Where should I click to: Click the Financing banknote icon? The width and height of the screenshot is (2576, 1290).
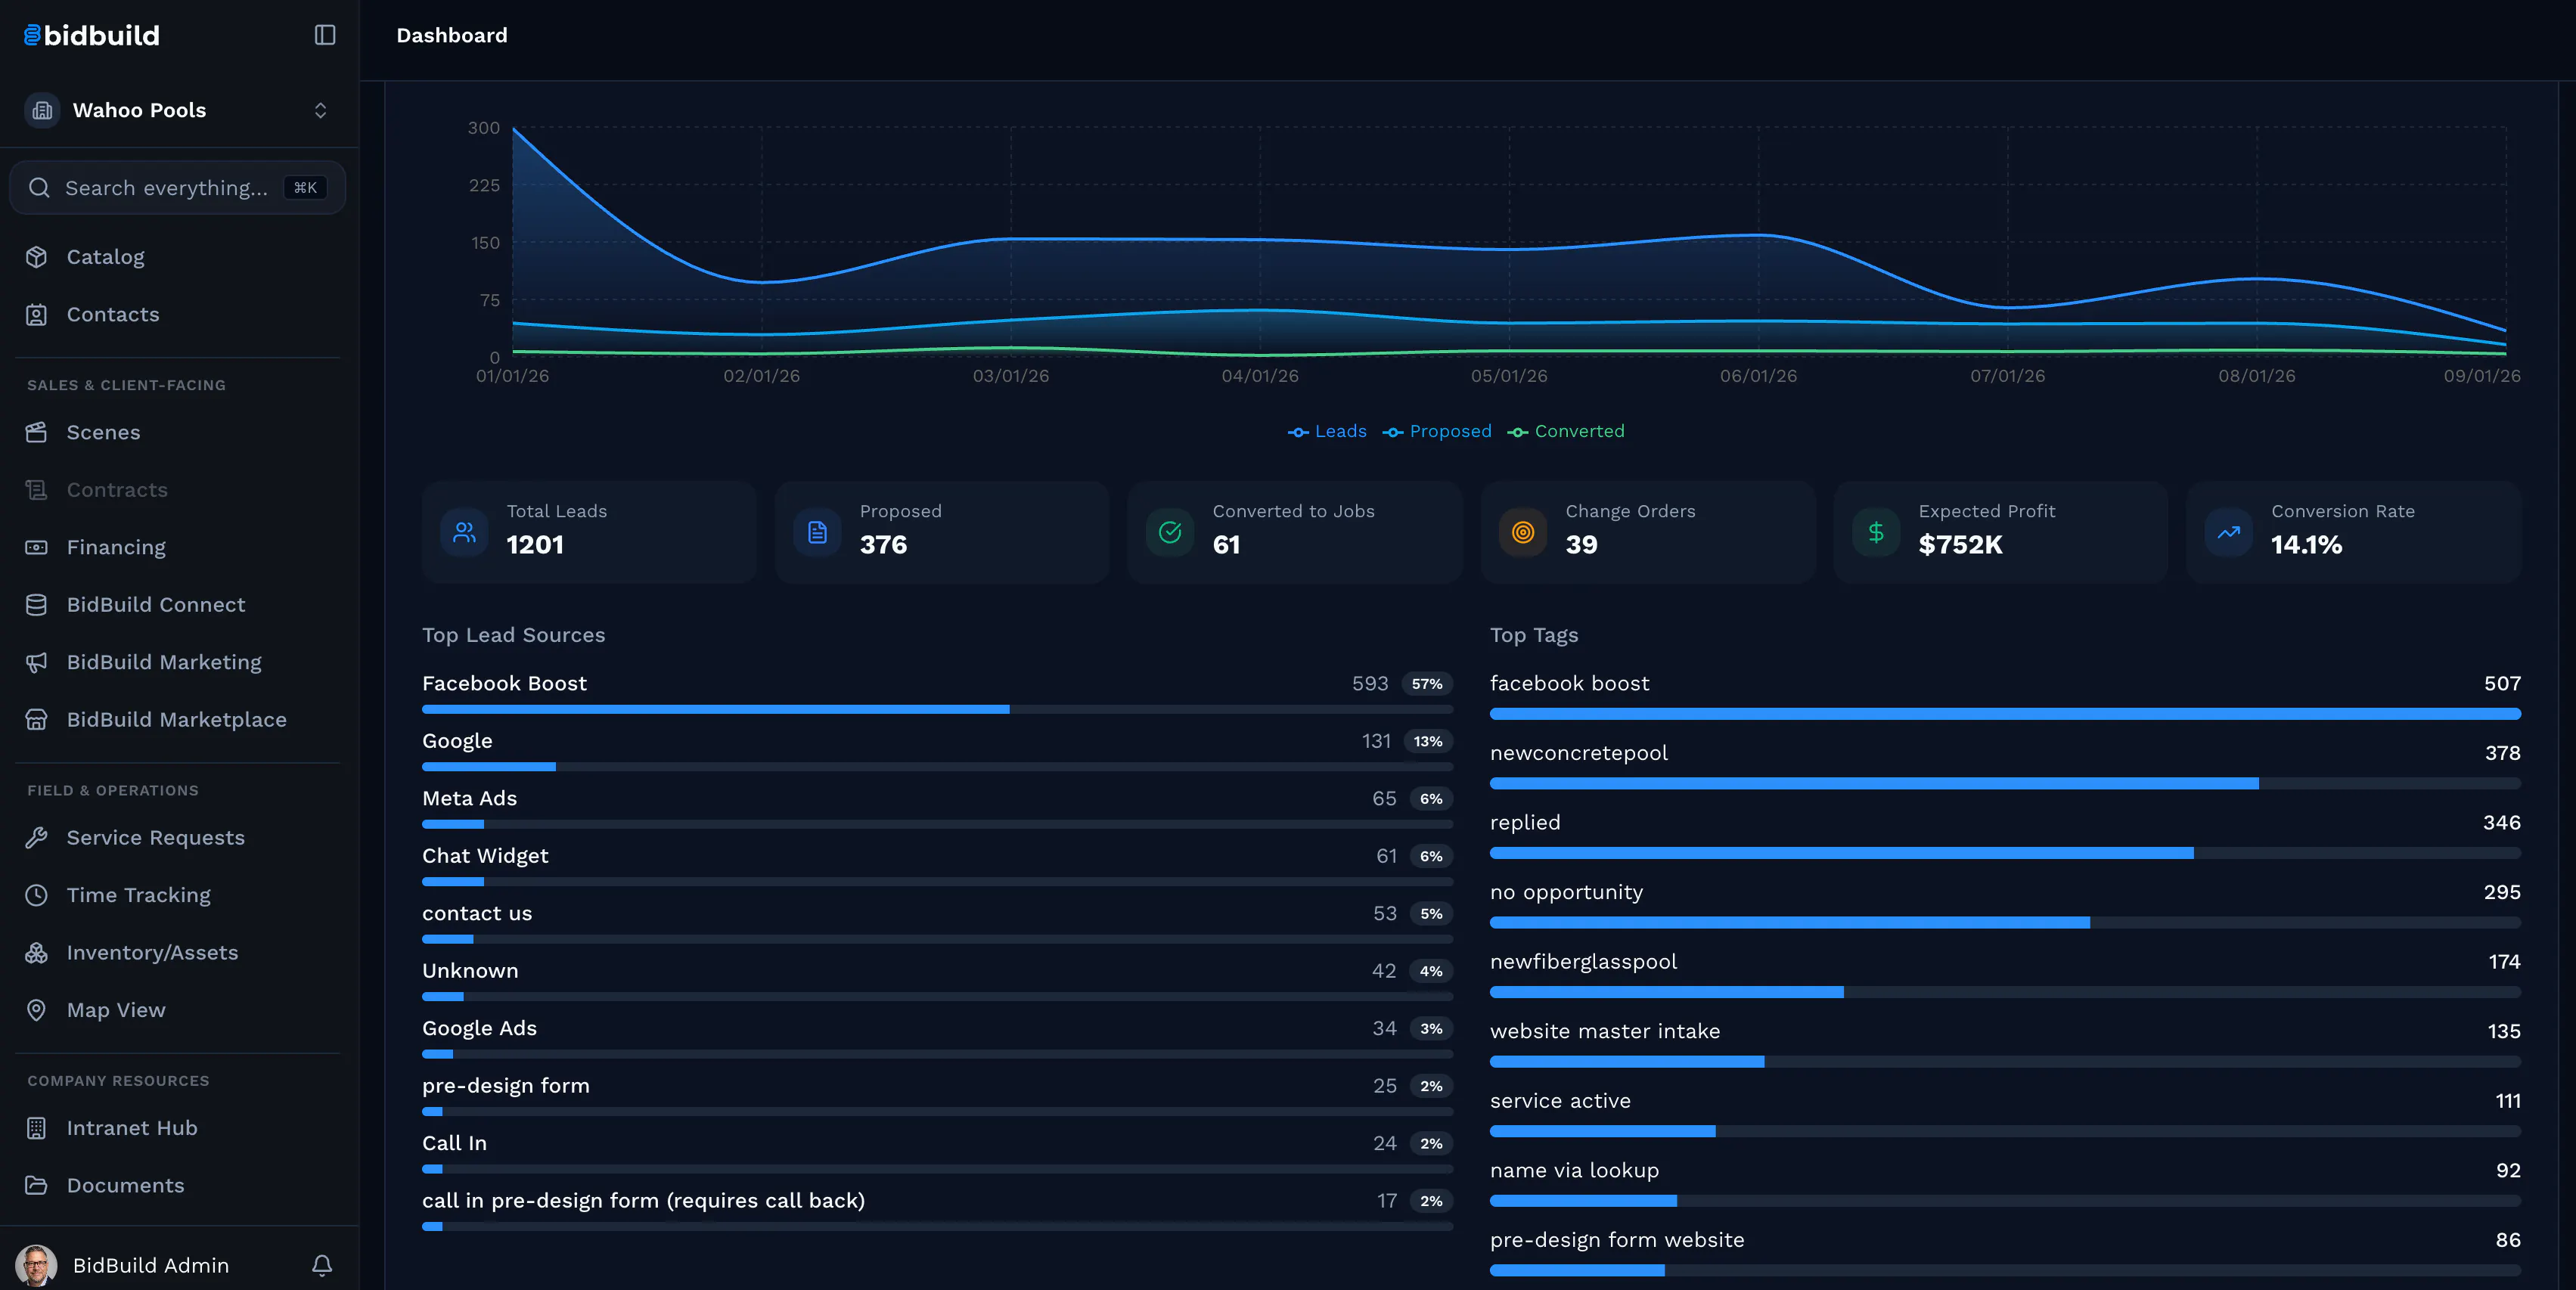click(37, 547)
